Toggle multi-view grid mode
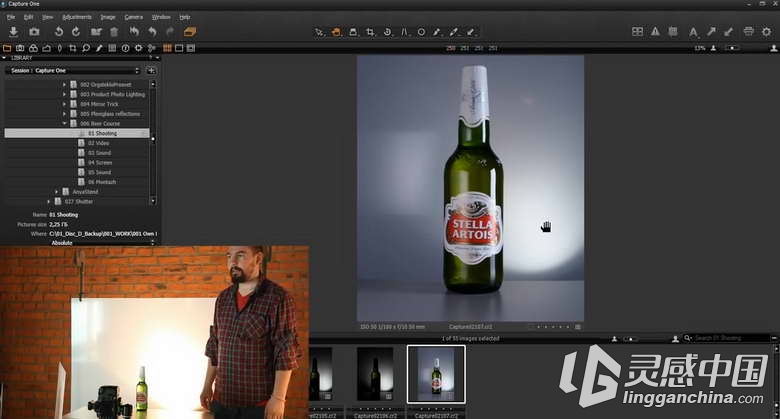Image resolution: width=780 pixels, height=419 pixels. click(637, 32)
